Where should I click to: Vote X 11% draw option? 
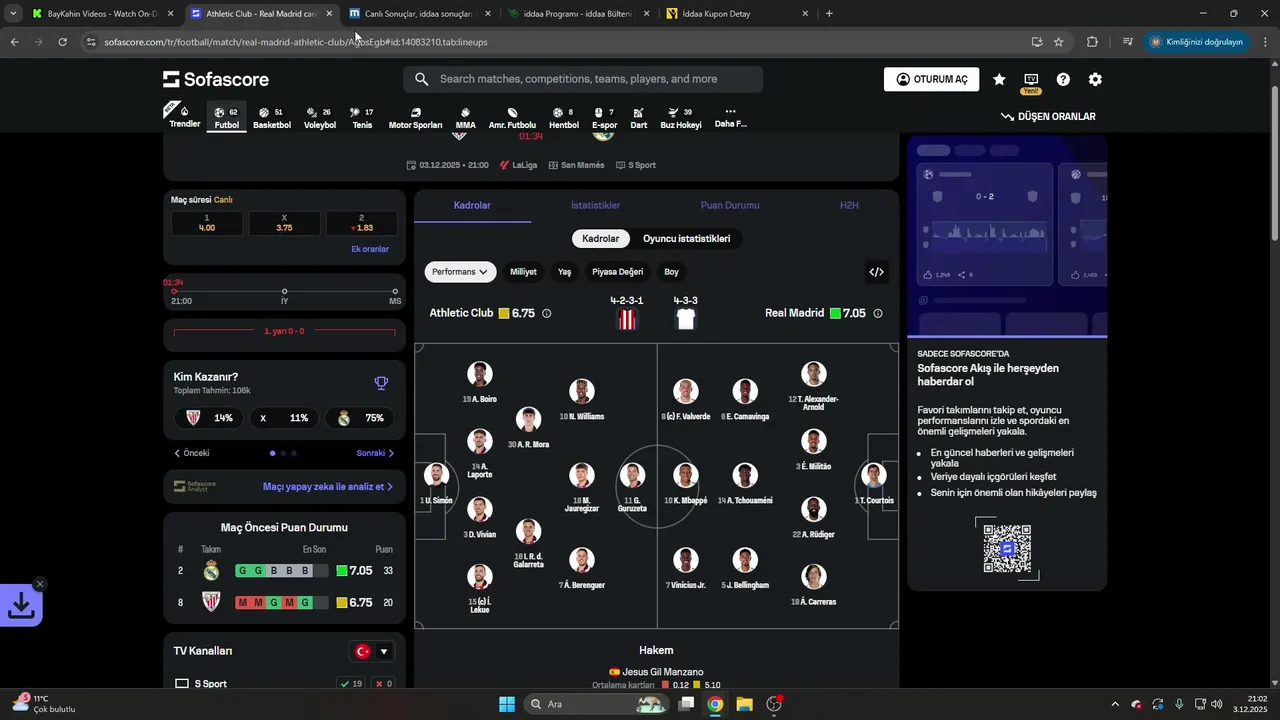tap(284, 418)
